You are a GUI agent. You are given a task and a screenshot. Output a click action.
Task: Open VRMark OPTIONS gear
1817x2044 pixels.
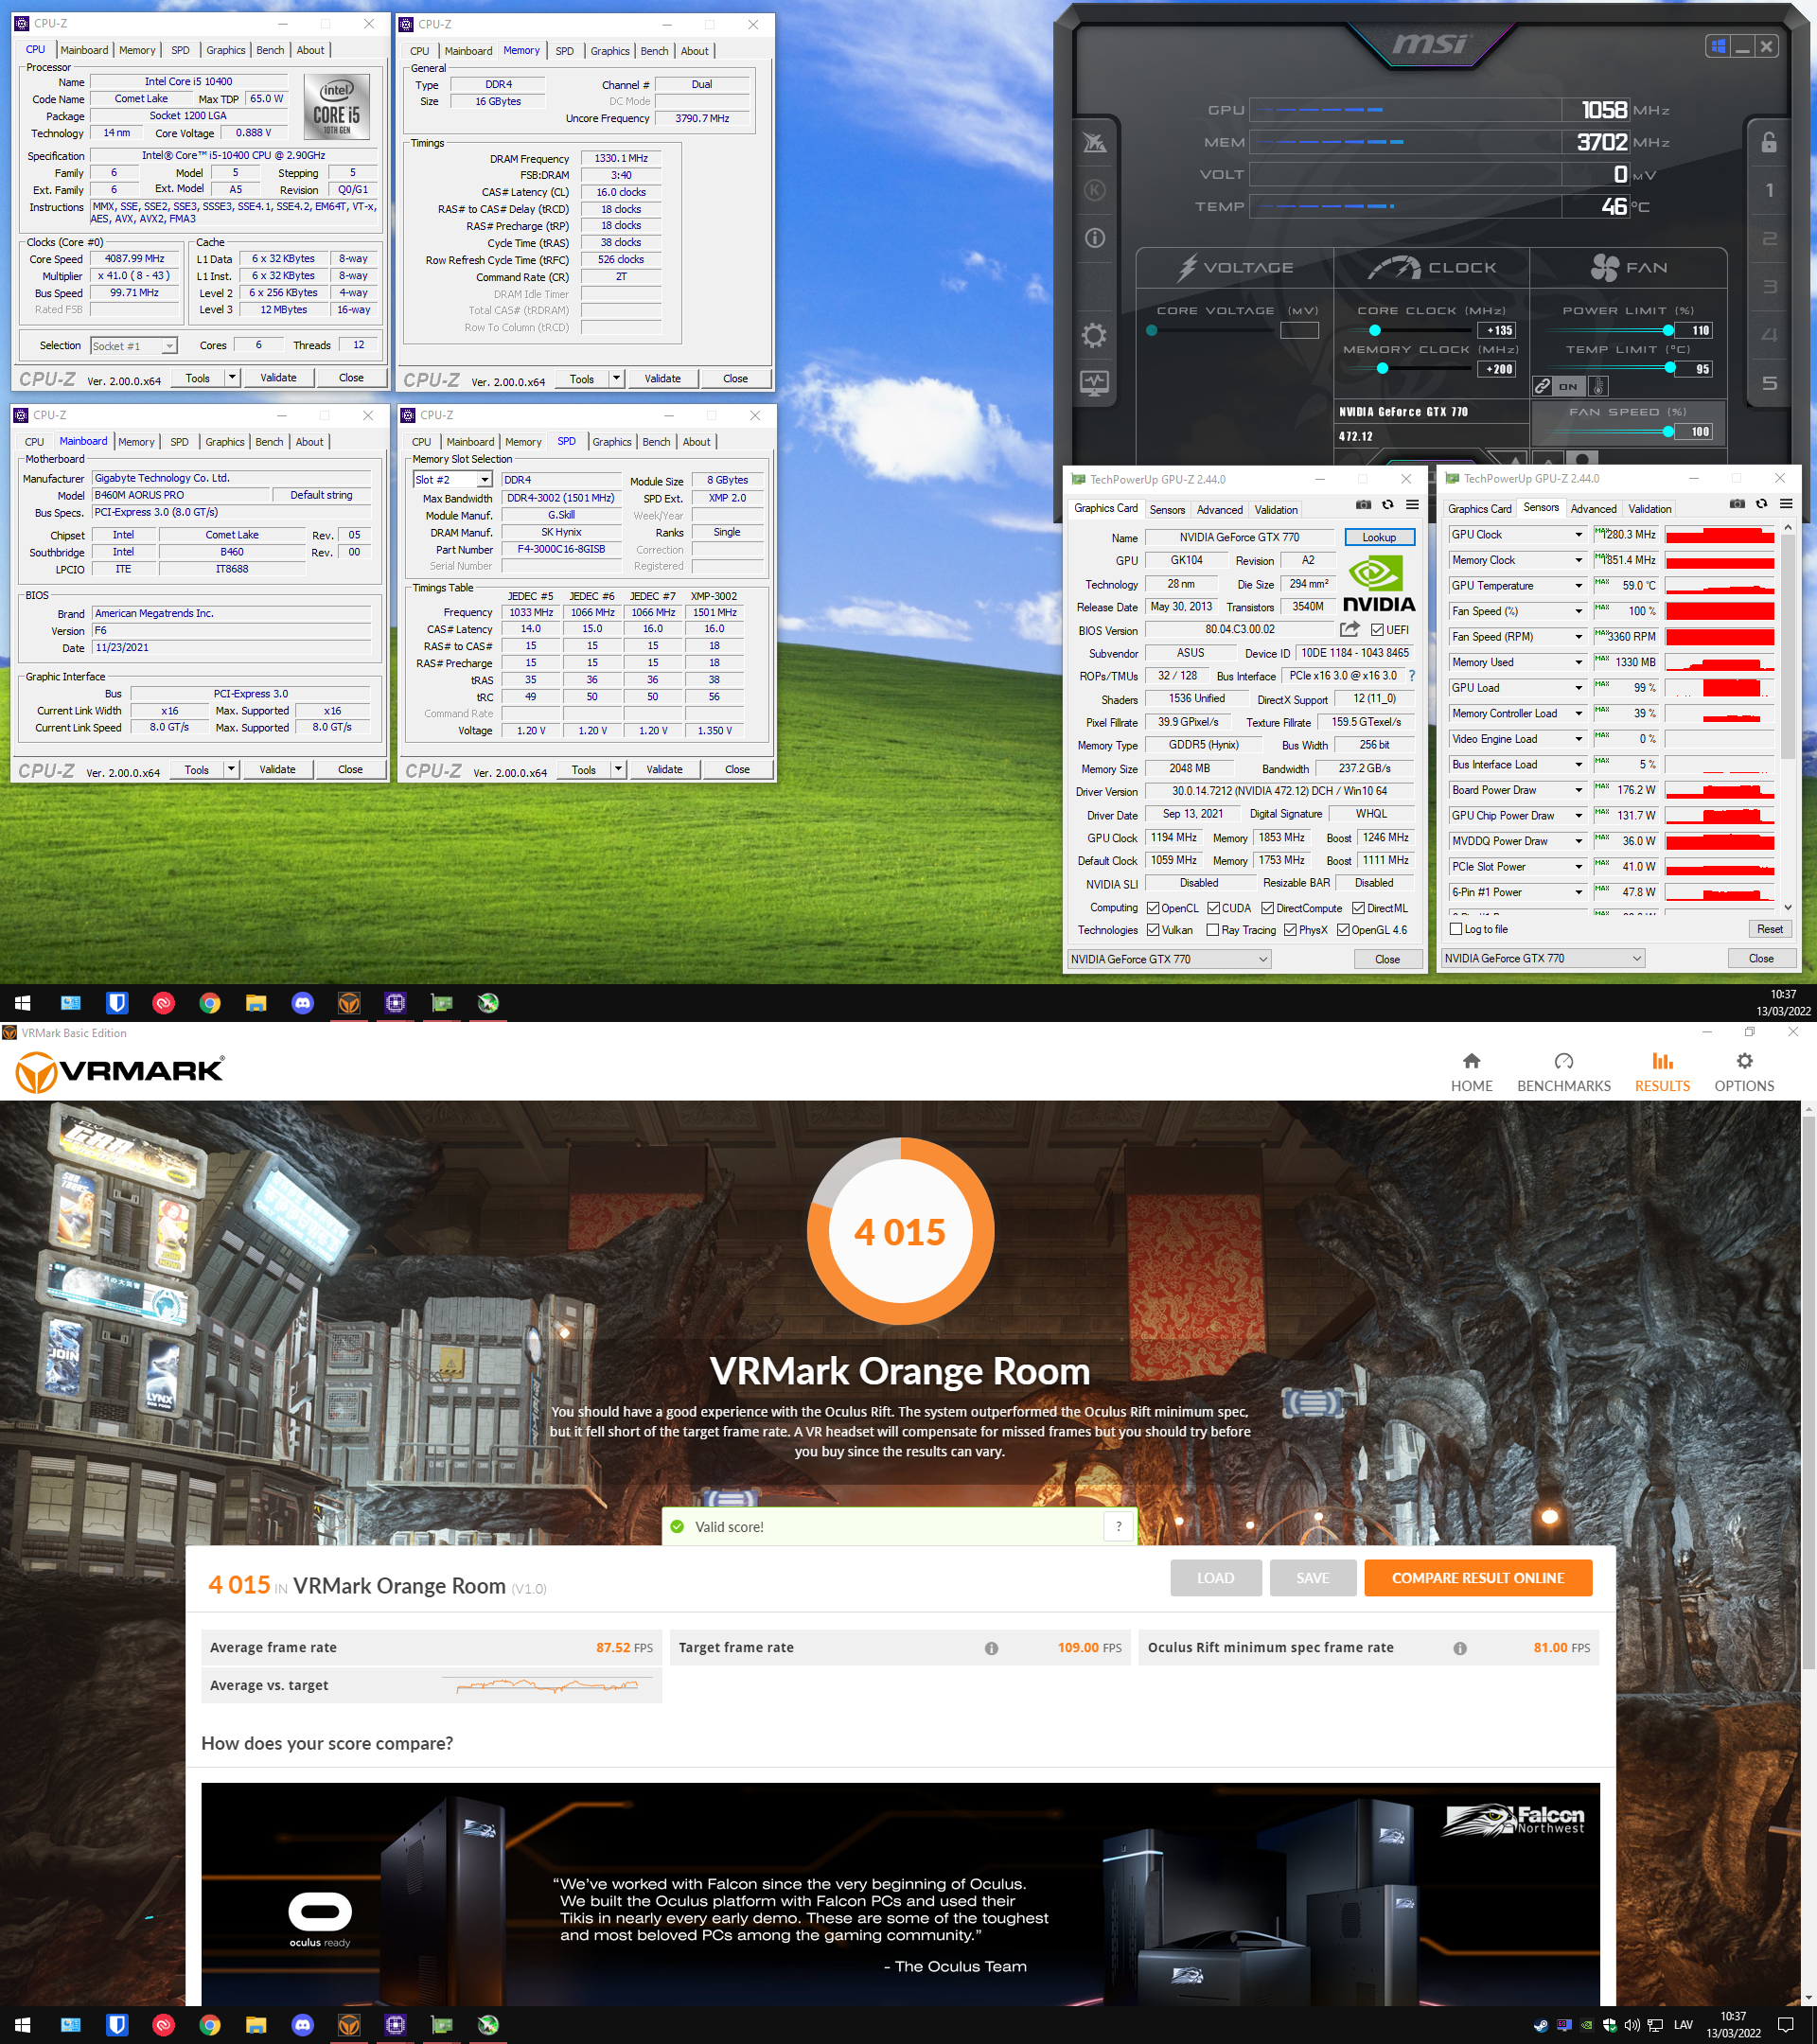coord(1744,1072)
